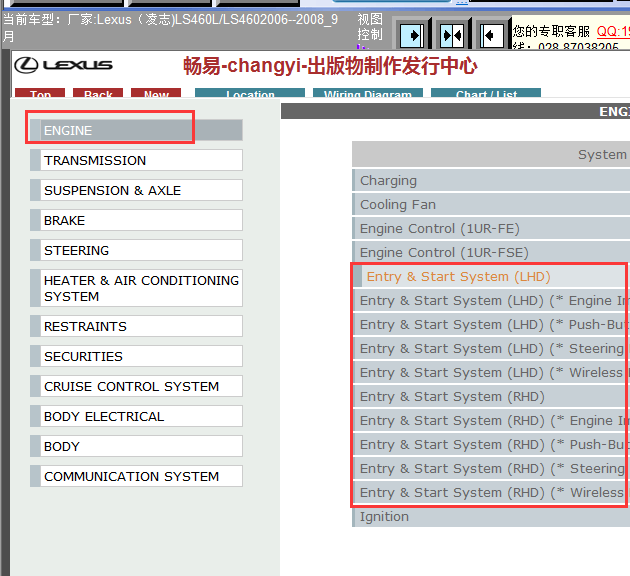
Task: Select CRUISE CONTROL SYSTEM category
Action: click(x=136, y=386)
